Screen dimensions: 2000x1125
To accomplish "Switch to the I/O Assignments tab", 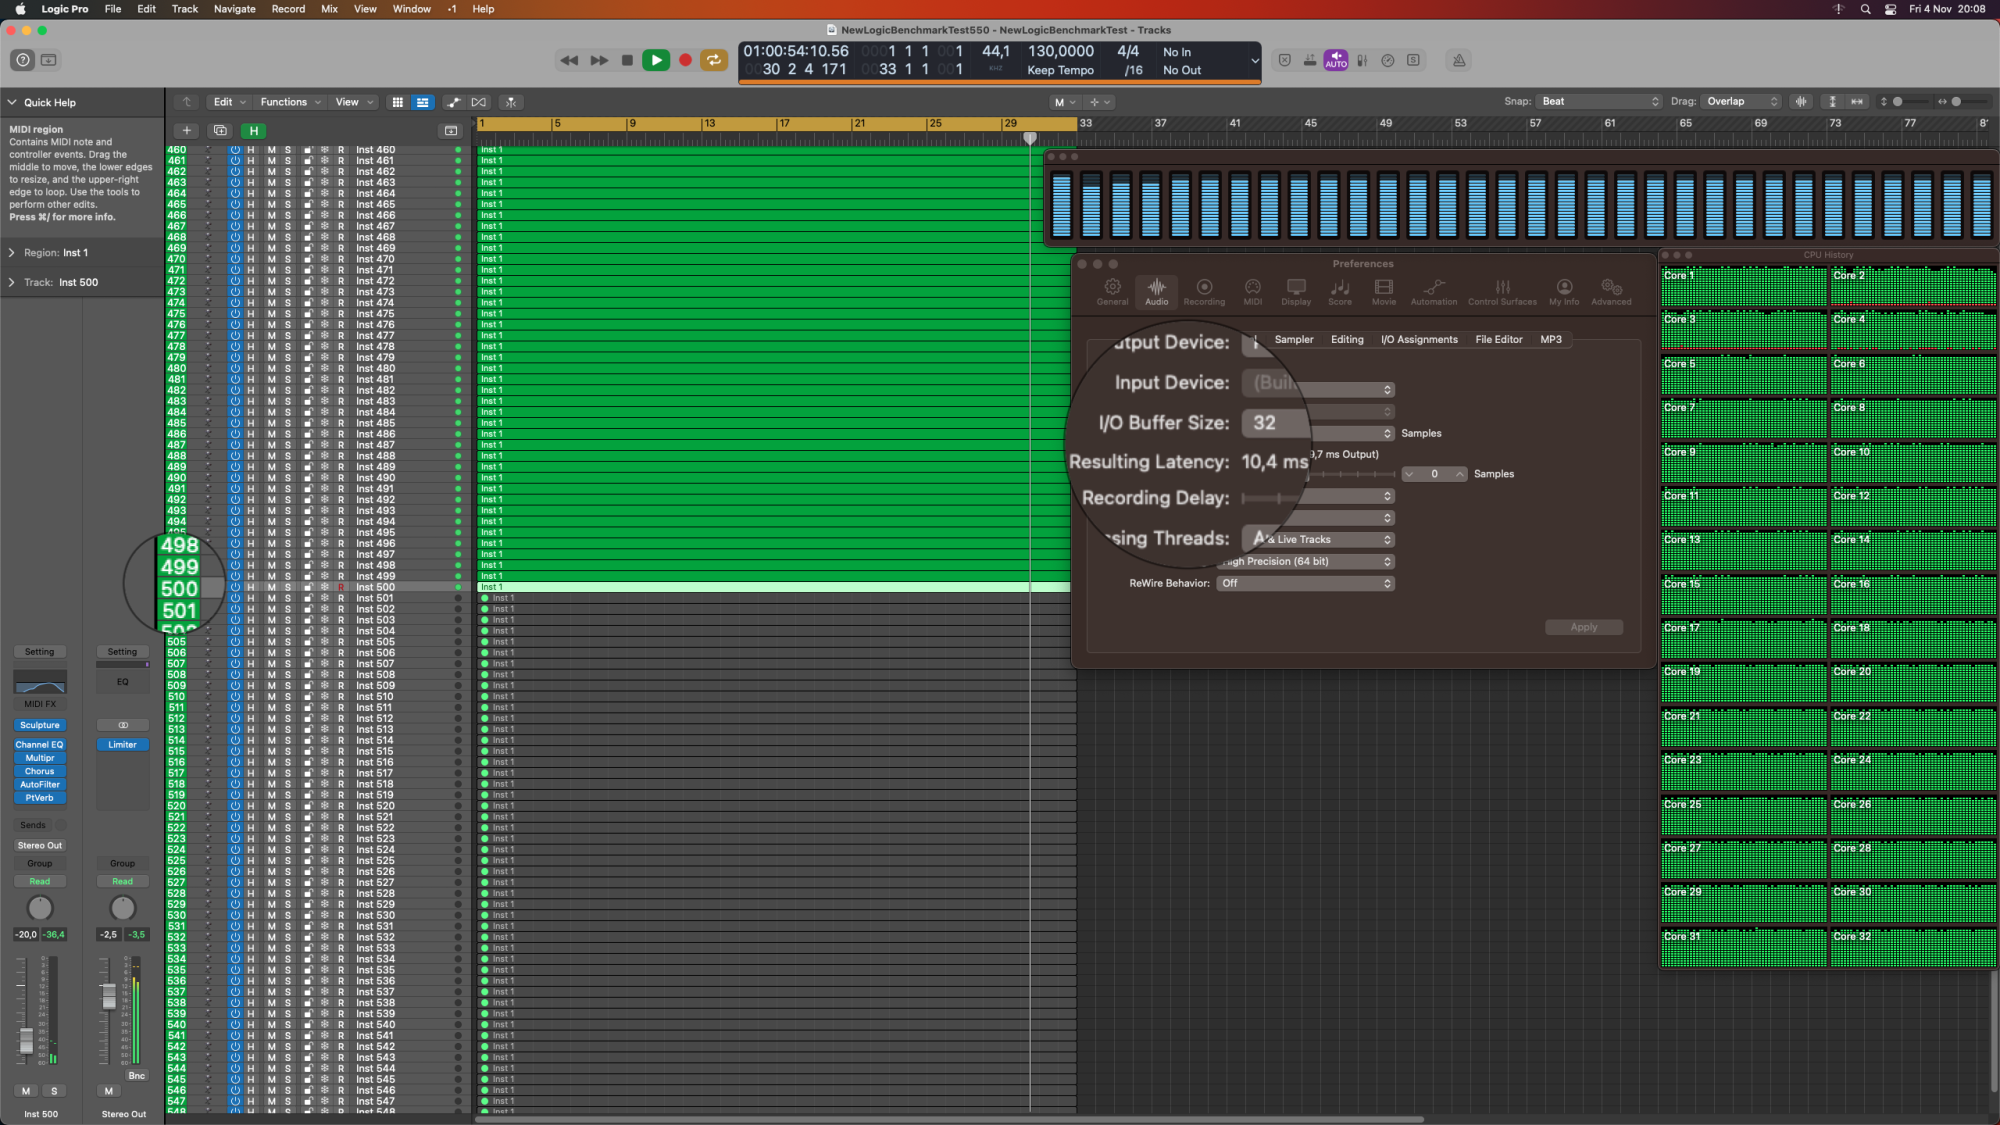I will [x=1419, y=340].
